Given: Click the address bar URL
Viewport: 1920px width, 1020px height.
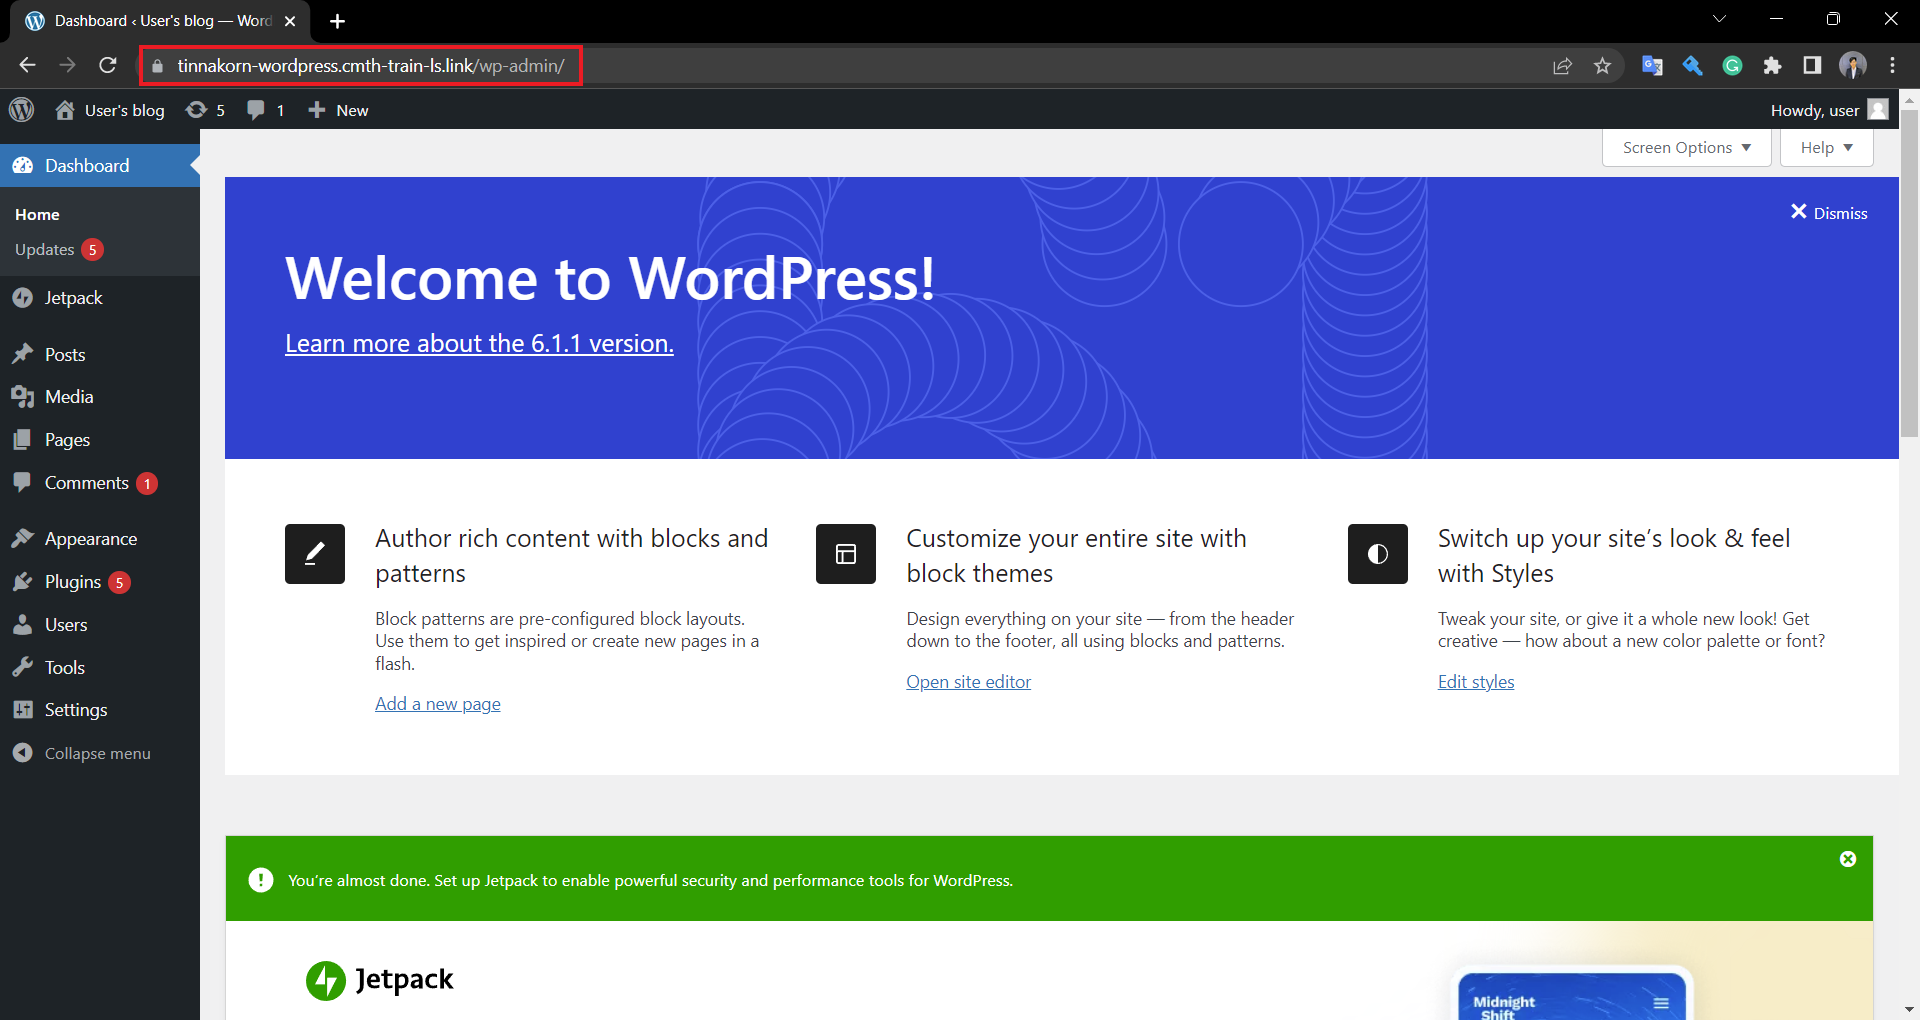Looking at the screenshot, I should point(371,66).
